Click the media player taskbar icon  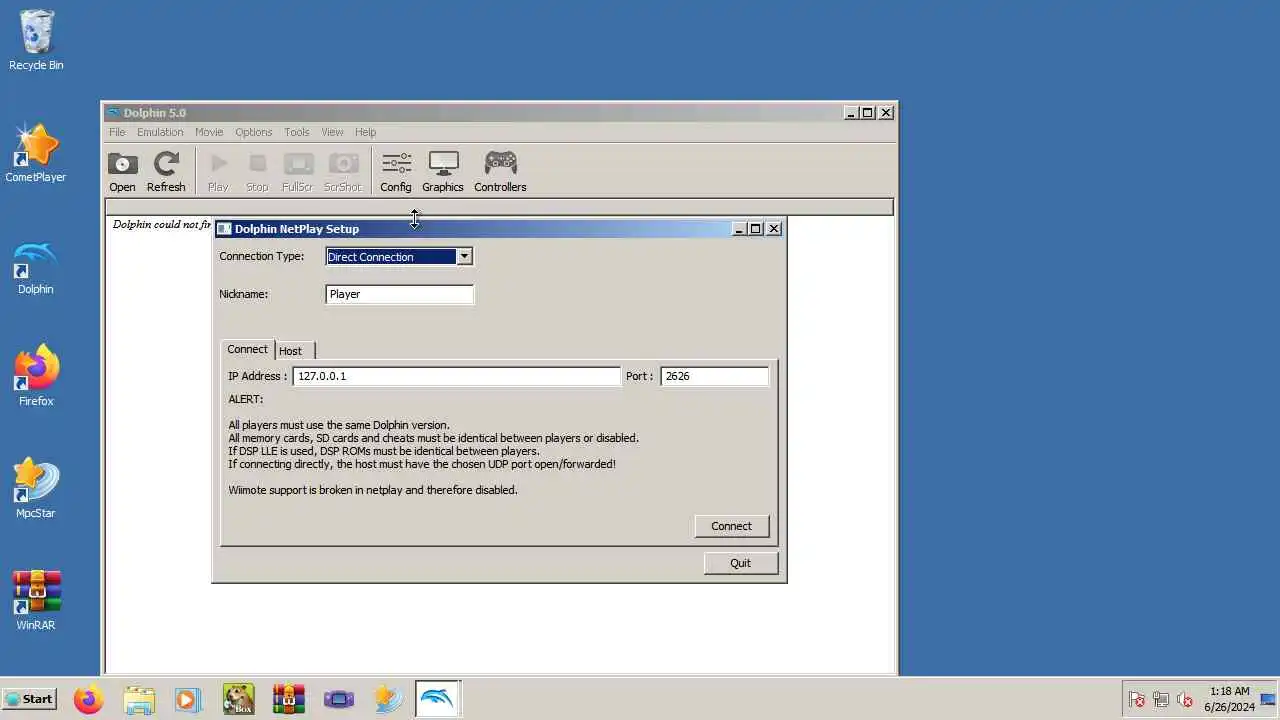pos(188,699)
